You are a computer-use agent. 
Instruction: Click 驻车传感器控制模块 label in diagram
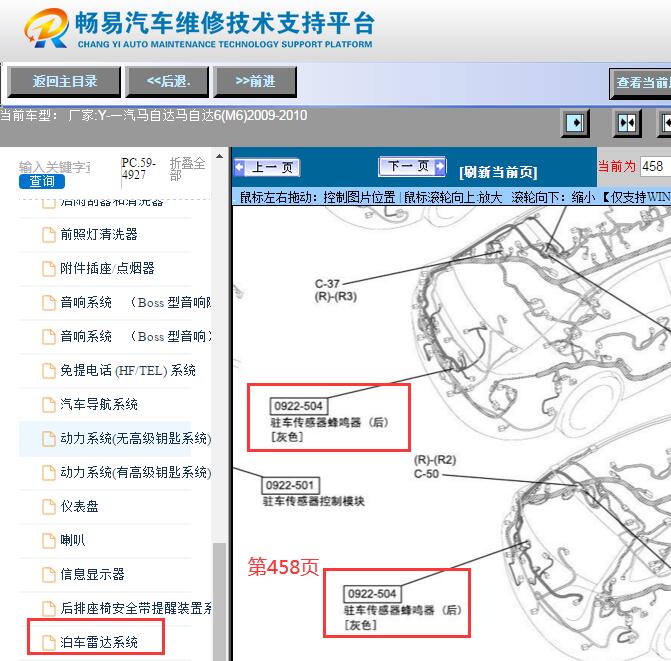coord(314,501)
